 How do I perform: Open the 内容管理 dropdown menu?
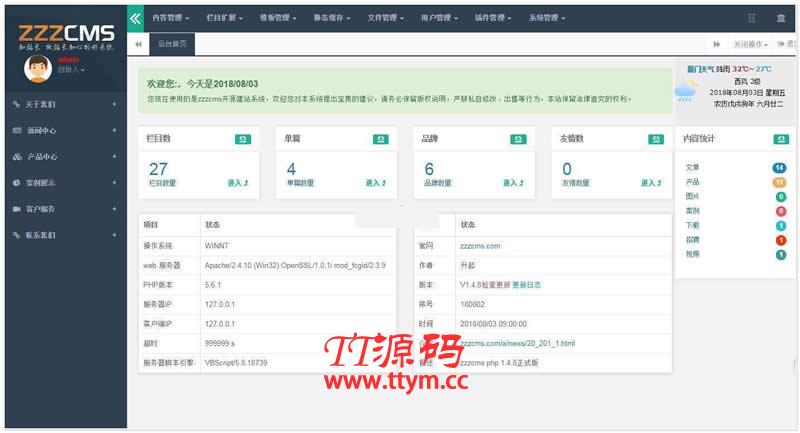[170, 18]
